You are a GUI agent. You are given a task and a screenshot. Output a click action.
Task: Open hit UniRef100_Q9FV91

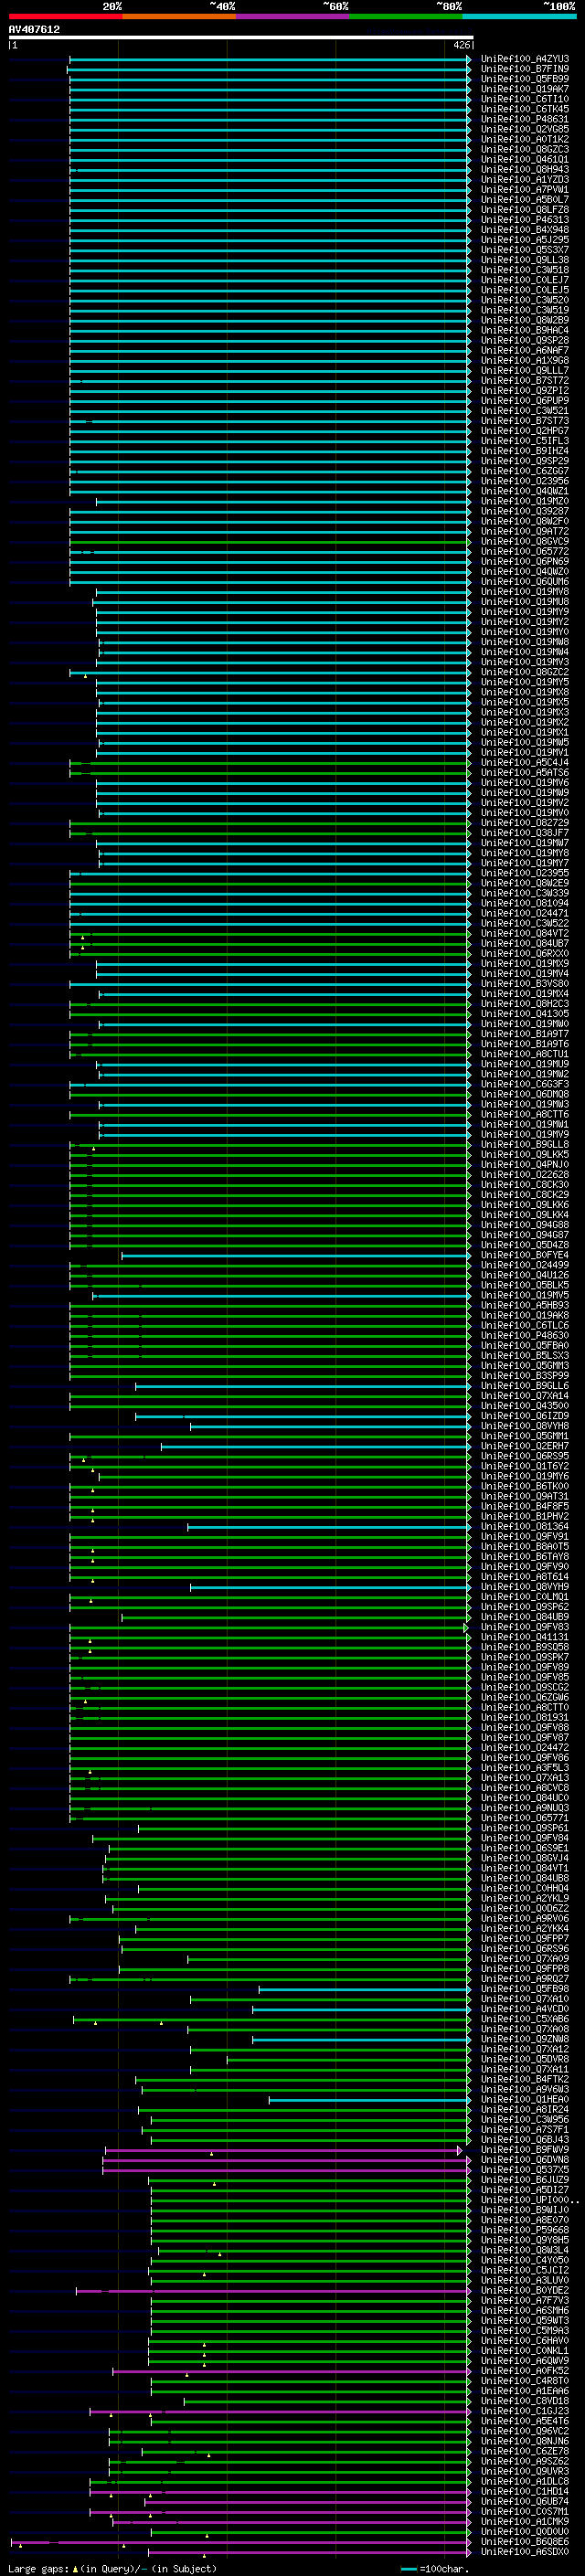click(525, 1537)
